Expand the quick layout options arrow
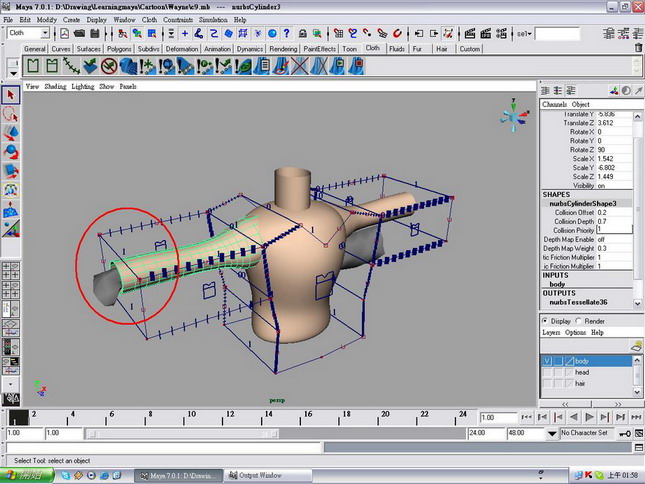Screen dimensions: 645x484 [10, 384]
